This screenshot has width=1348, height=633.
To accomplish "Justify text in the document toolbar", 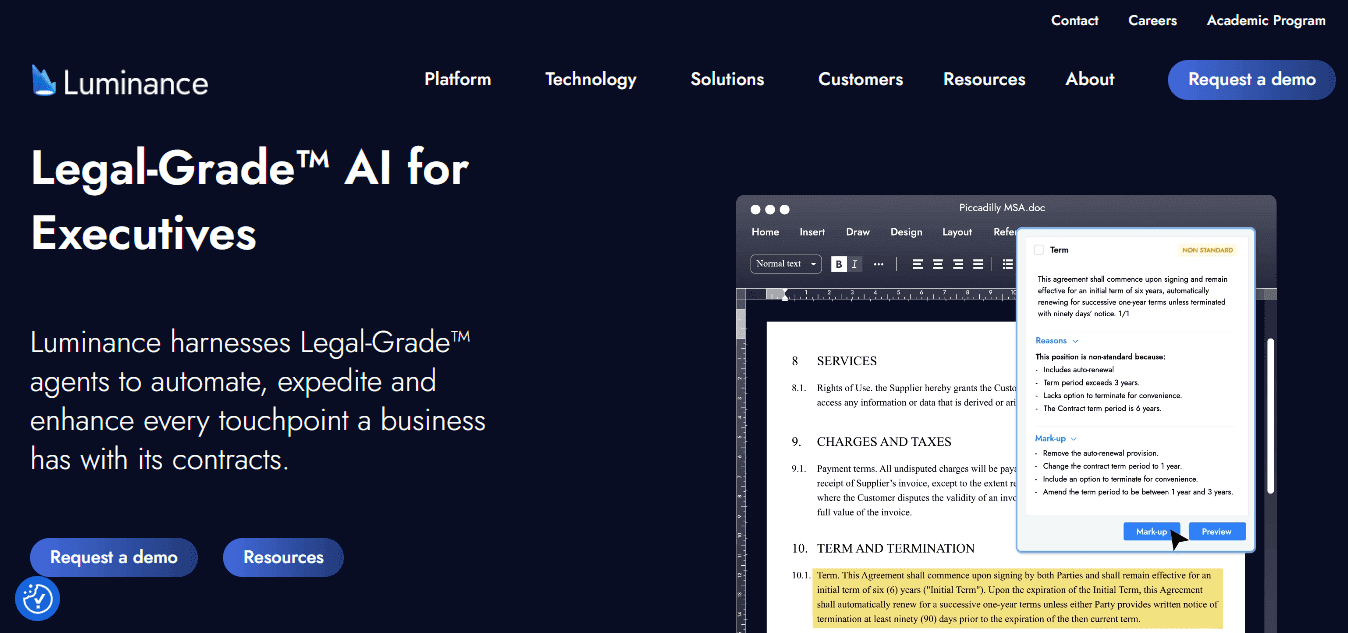I will pos(978,264).
